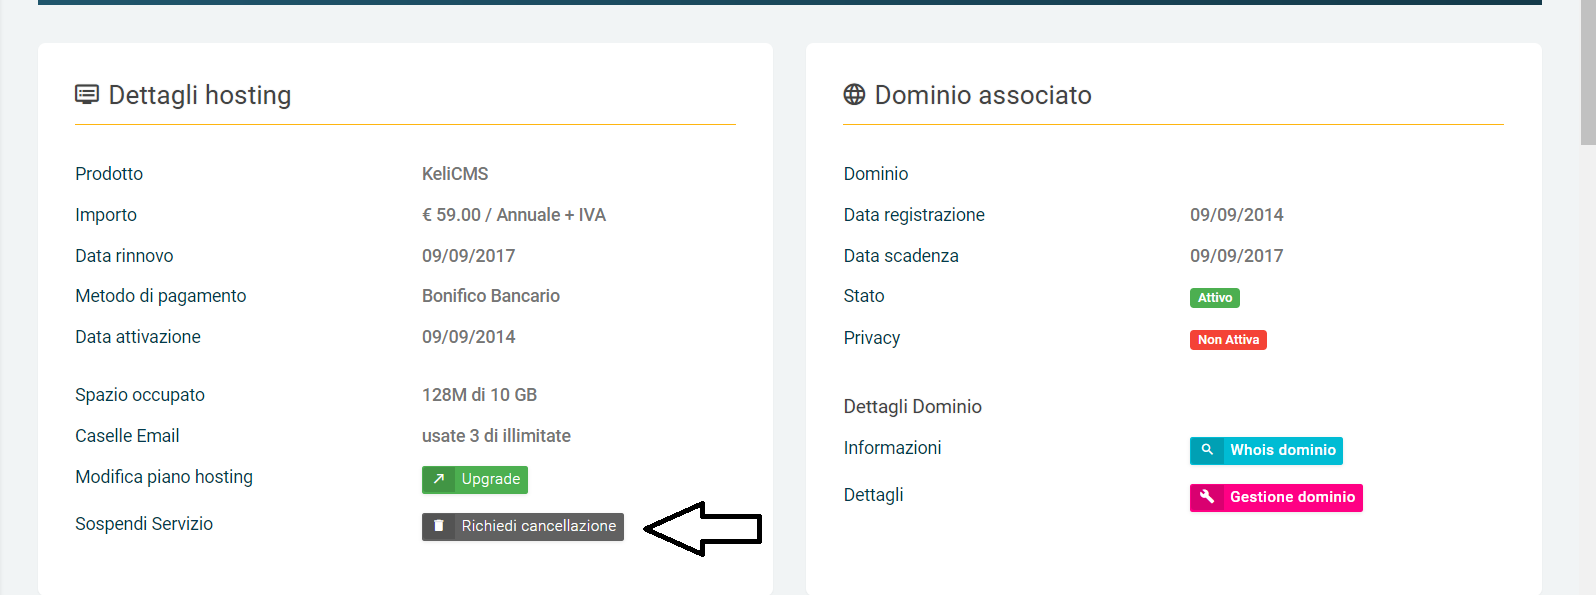Click the Stato label
1596x595 pixels.
(864, 296)
